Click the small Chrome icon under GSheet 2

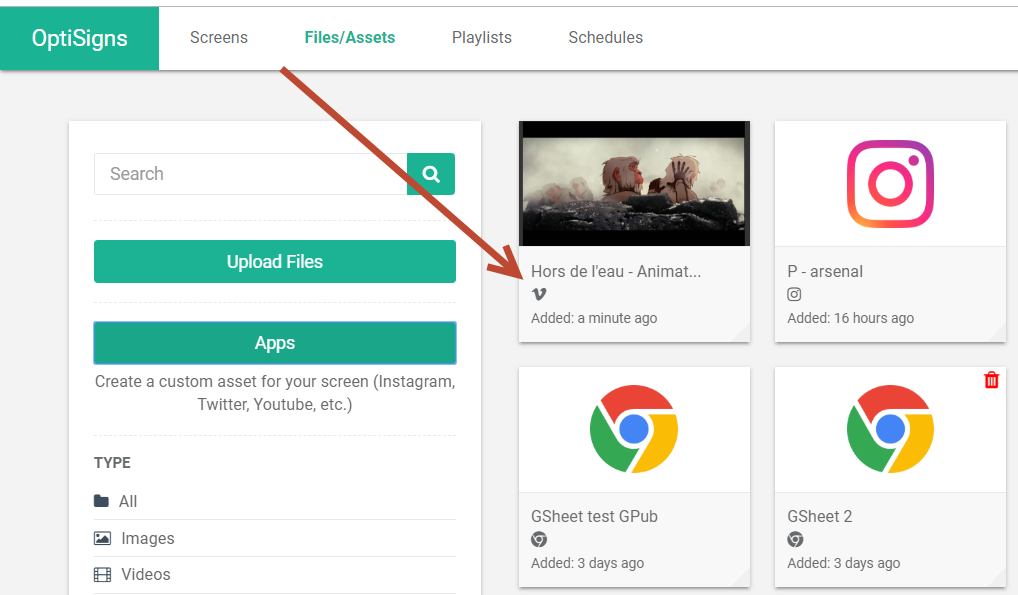coord(795,539)
